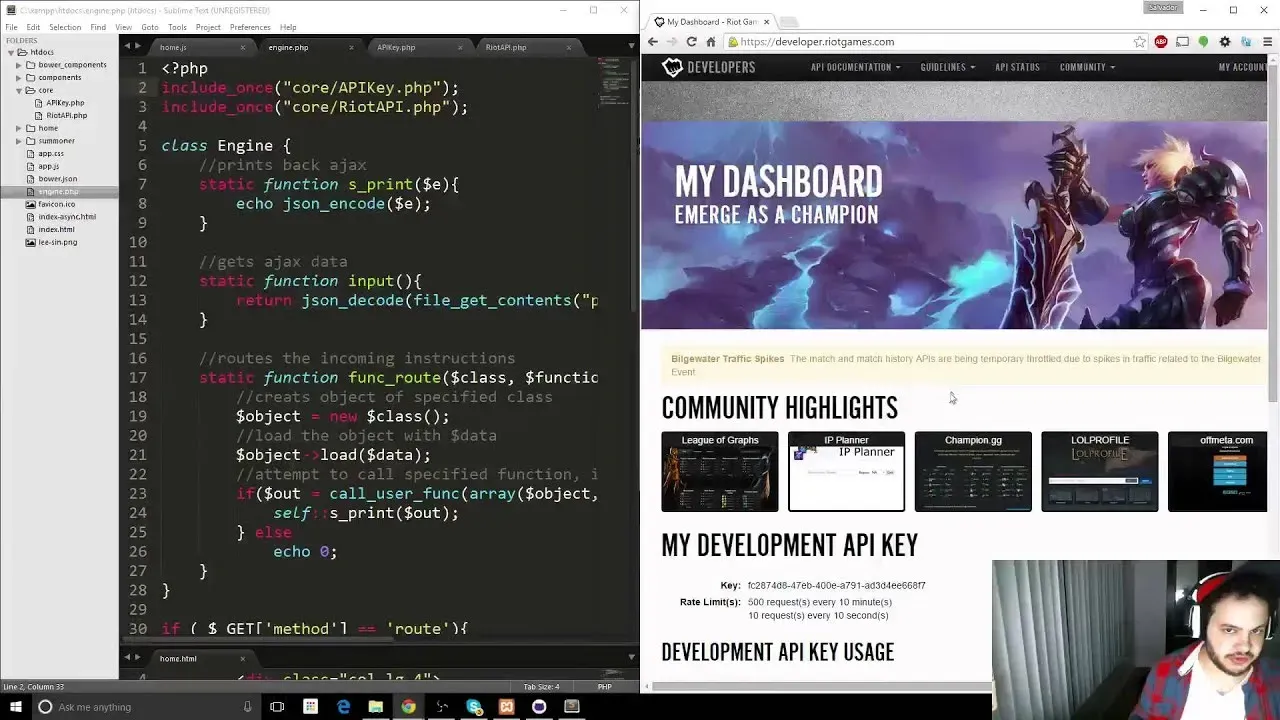This screenshot has width=1280, height=720.
Task: Close the engine.php tab
Action: pos(351,47)
